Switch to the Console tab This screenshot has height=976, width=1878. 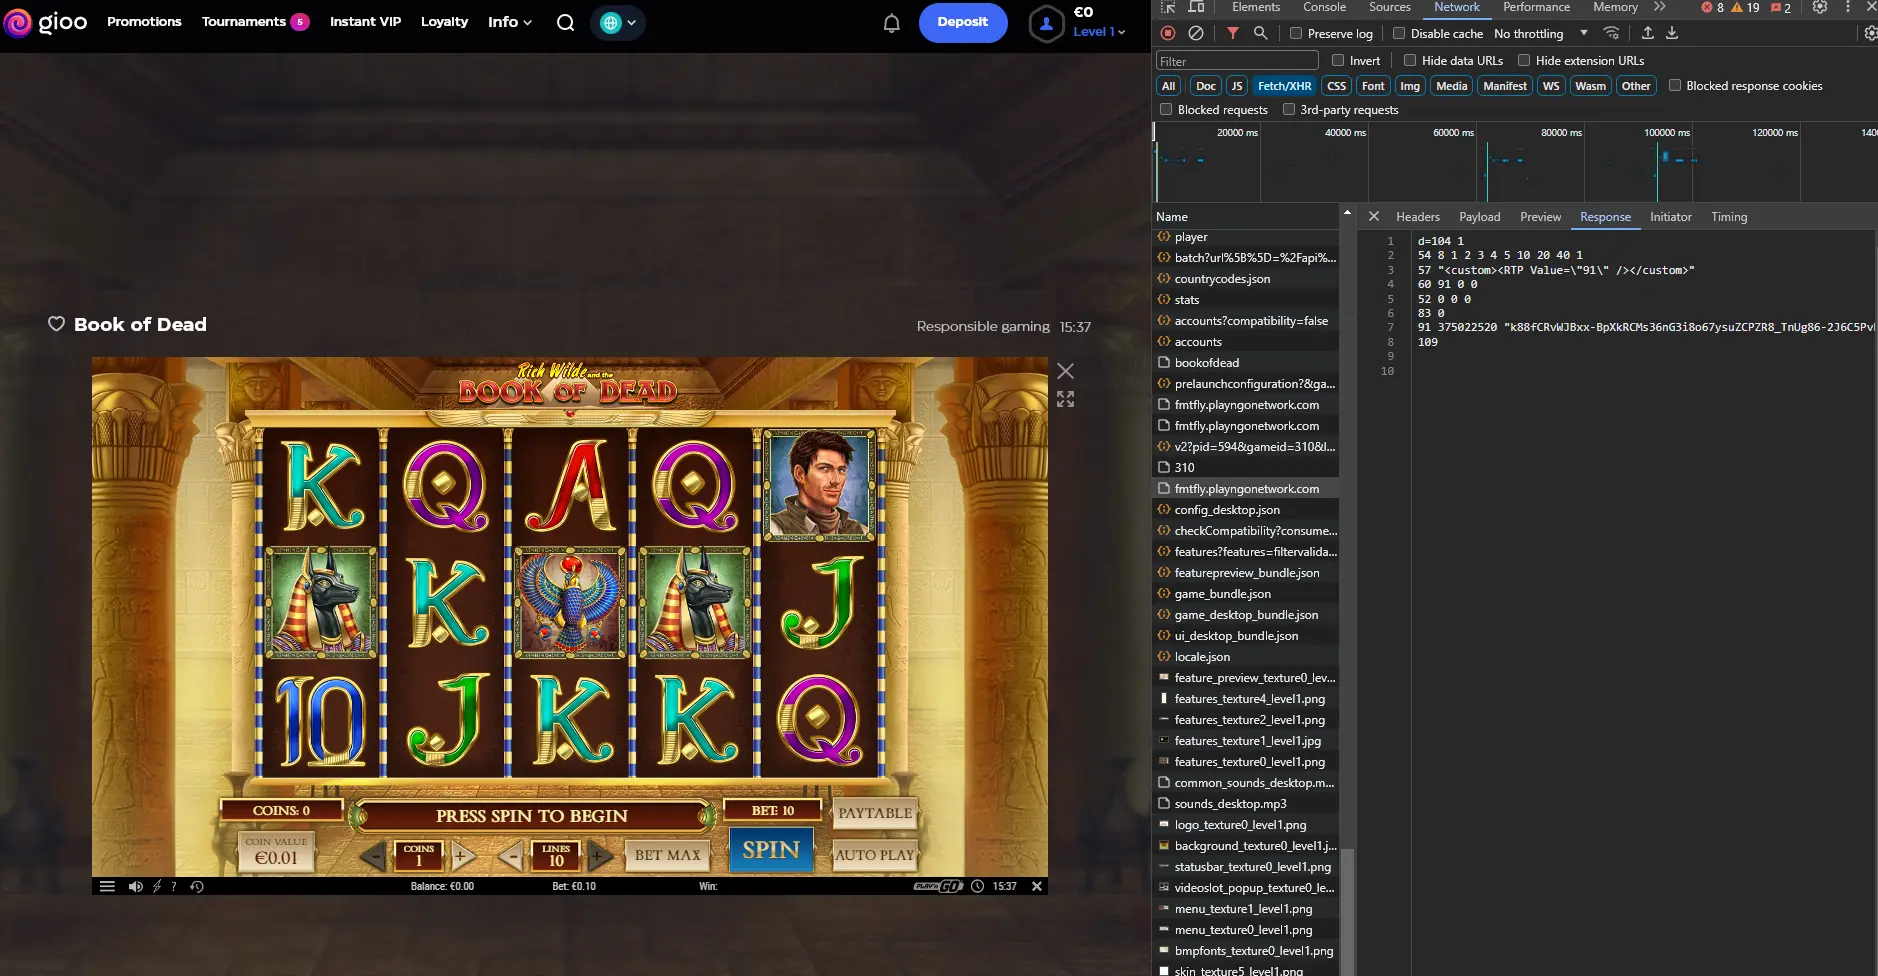1324,7
